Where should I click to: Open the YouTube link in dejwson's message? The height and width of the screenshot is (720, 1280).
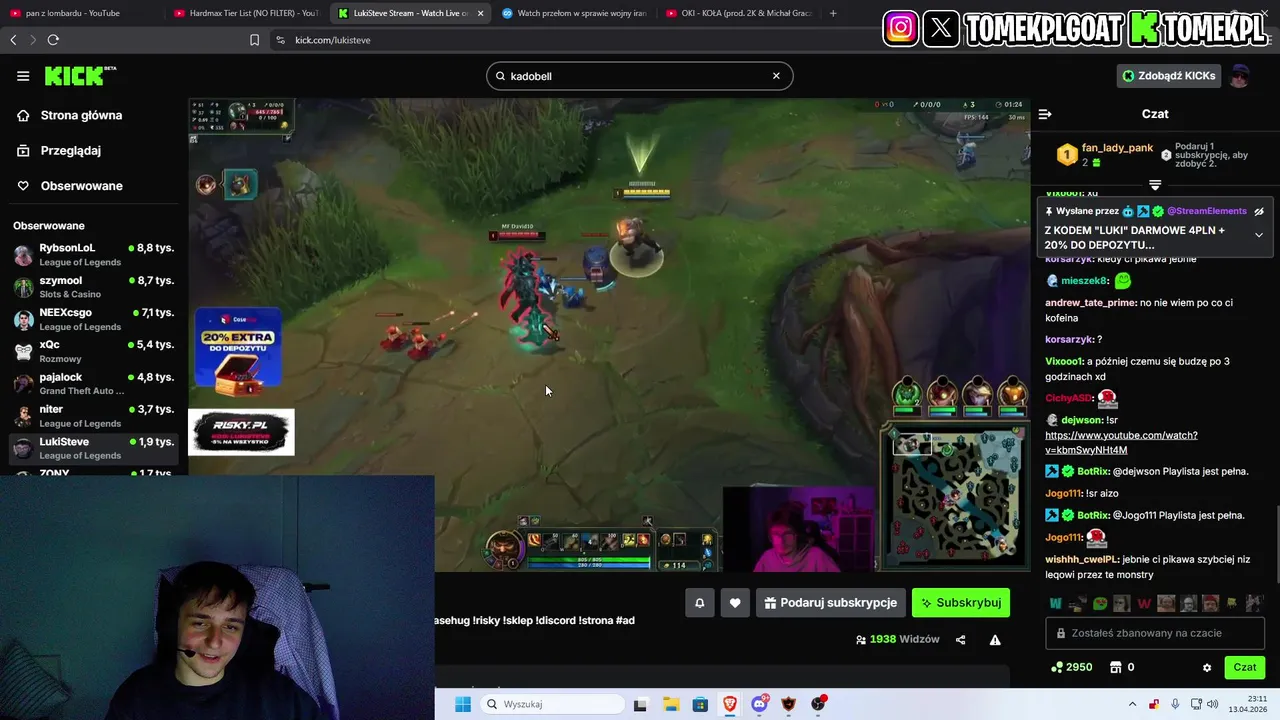pyautogui.click(x=1121, y=442)
